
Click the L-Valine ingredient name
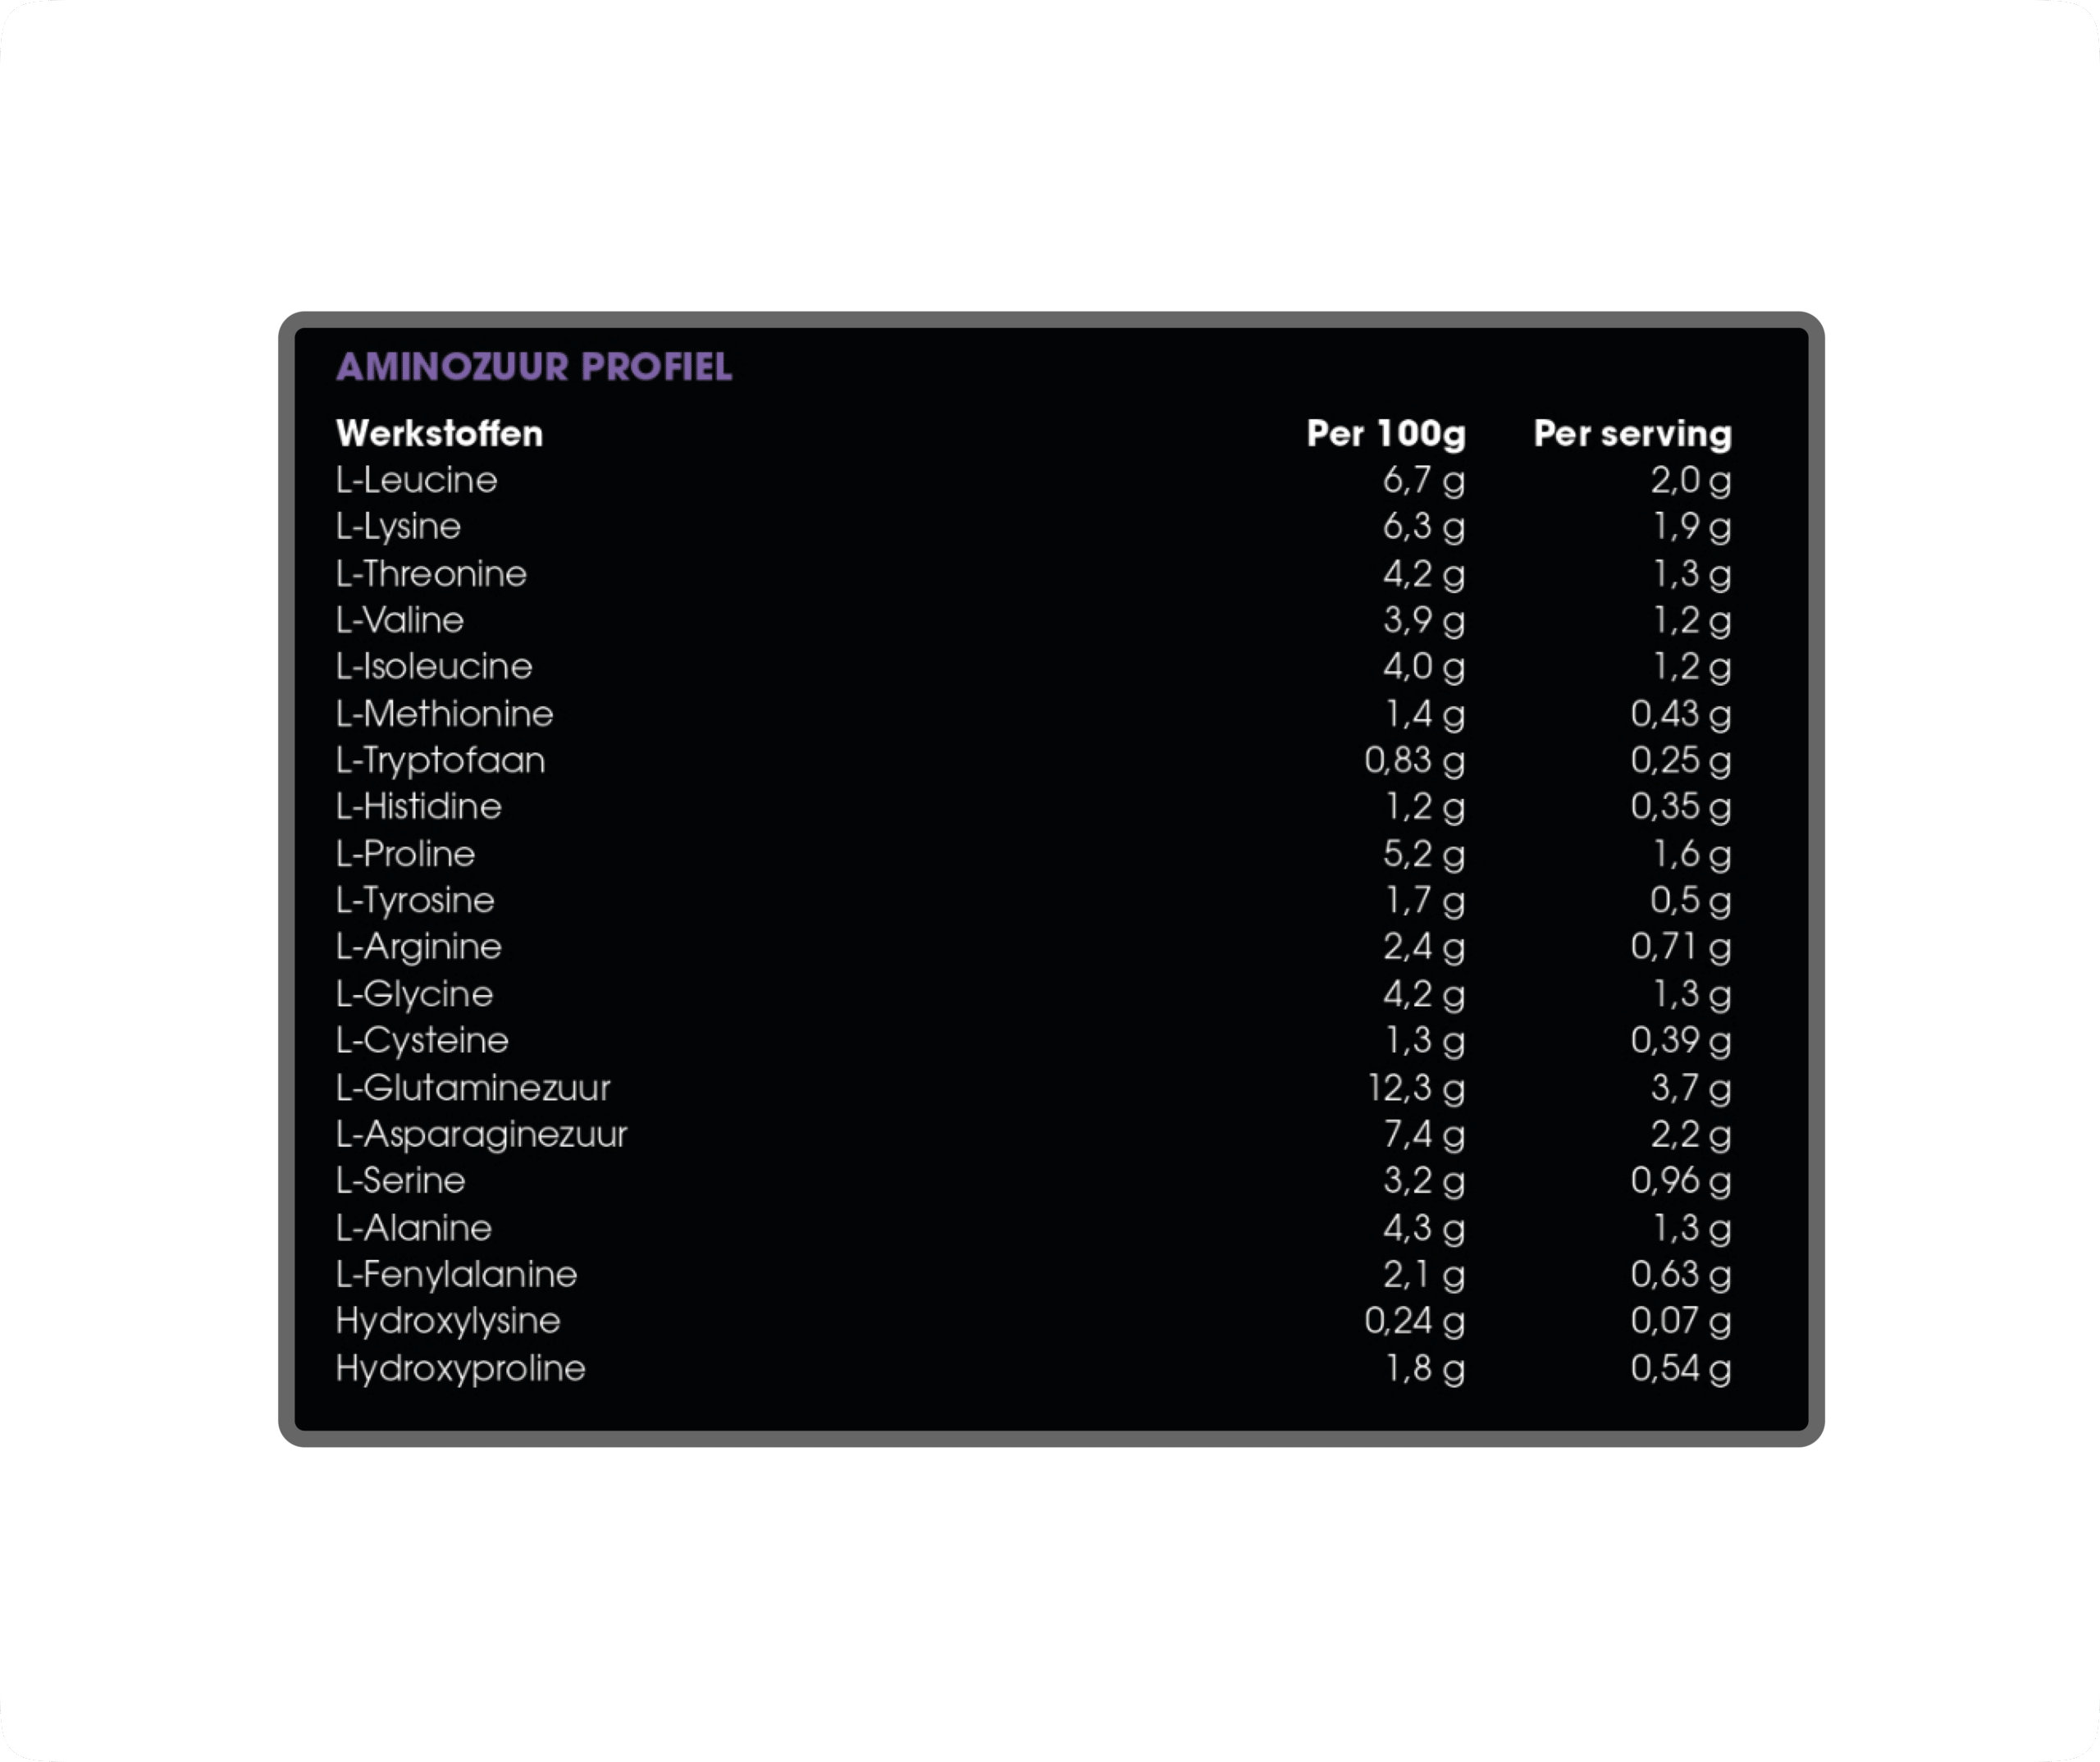pyautogui.click(x=400, y=620)
